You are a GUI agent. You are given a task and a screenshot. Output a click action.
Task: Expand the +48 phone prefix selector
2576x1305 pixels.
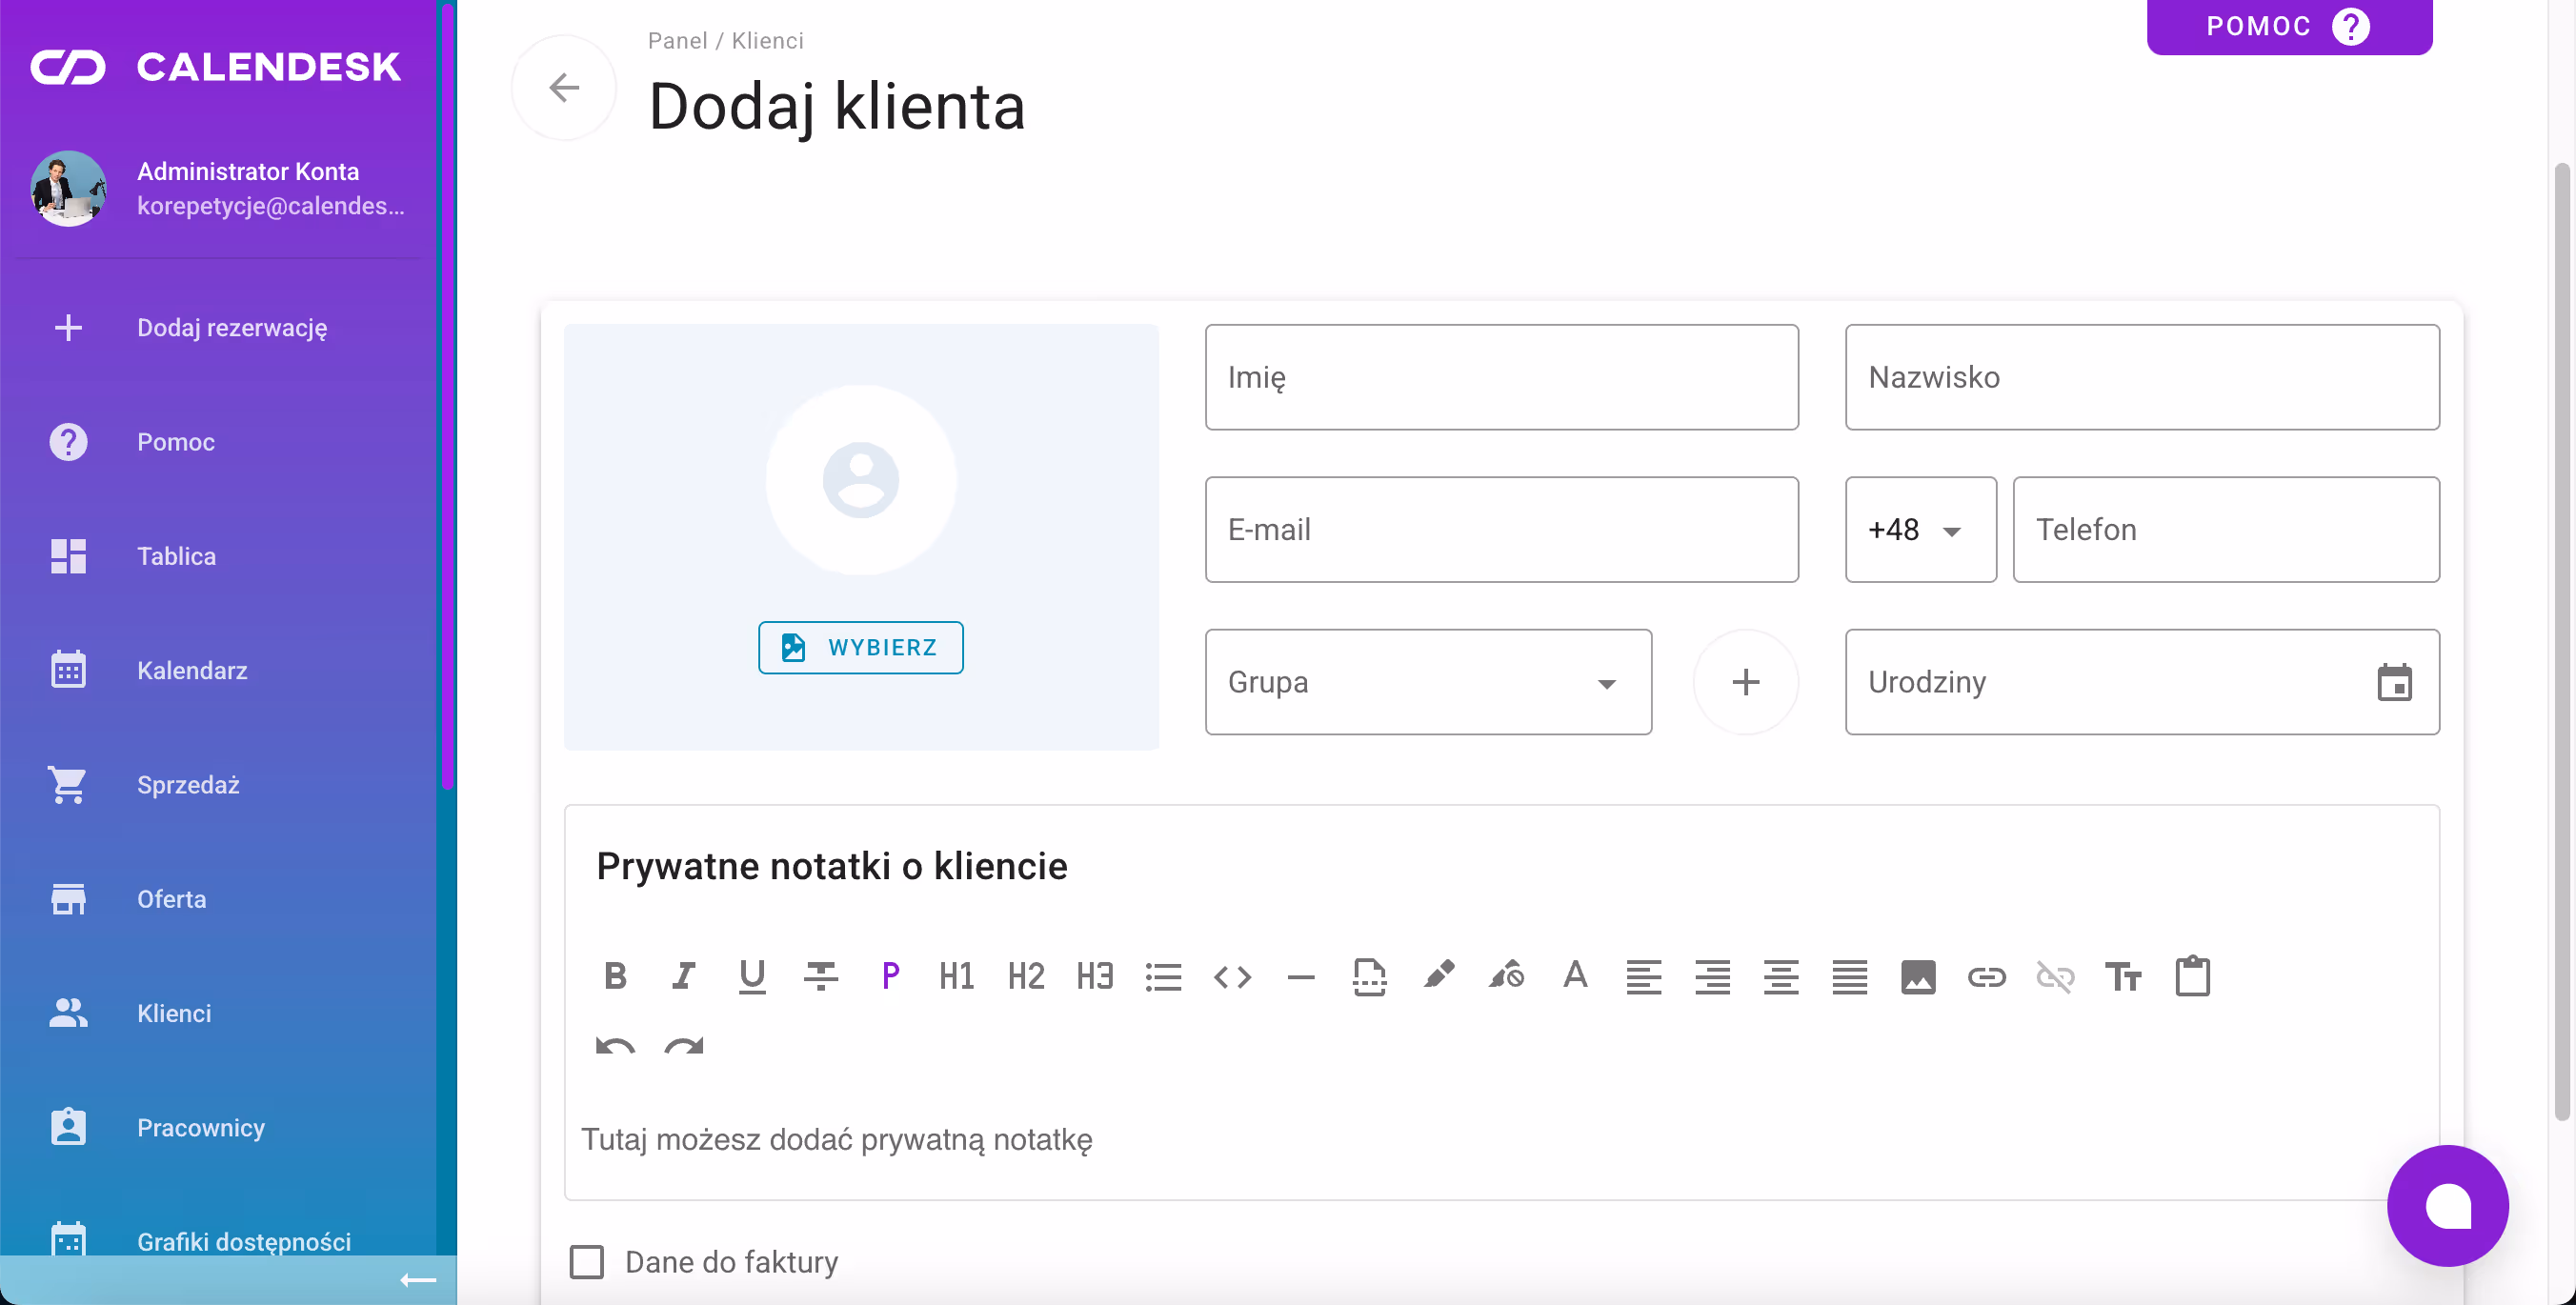[1920, 530]
